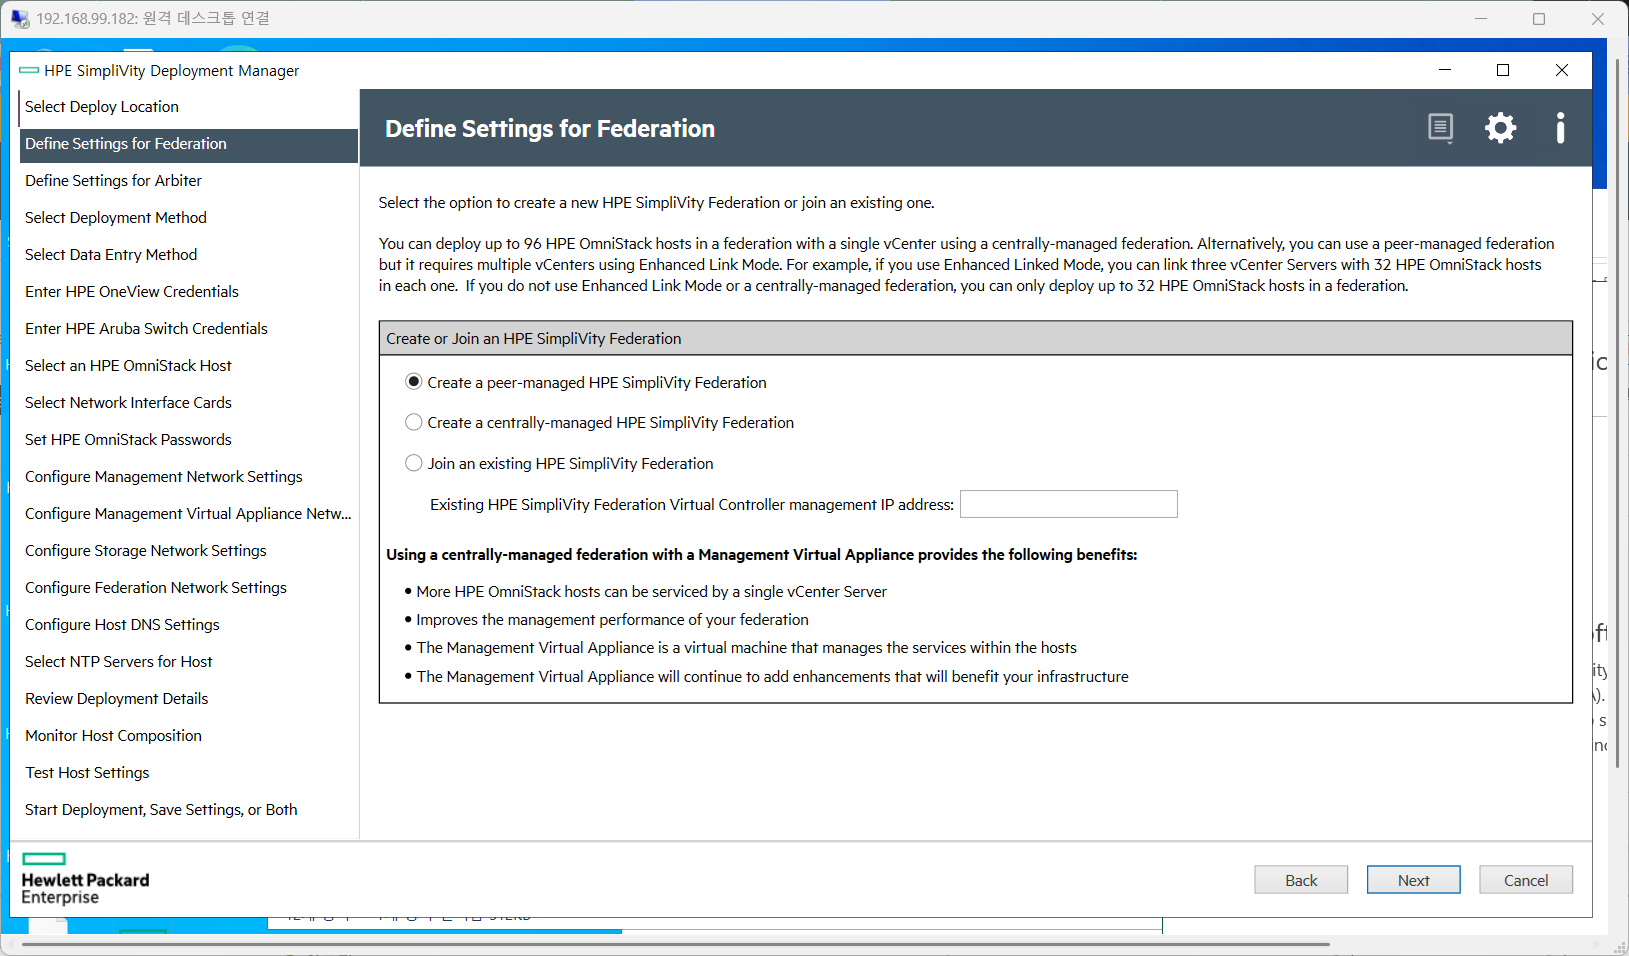Open Configure Management Virtual Appliance Network step
This screenshot has width=1629, height=956.
pos(188,514)
